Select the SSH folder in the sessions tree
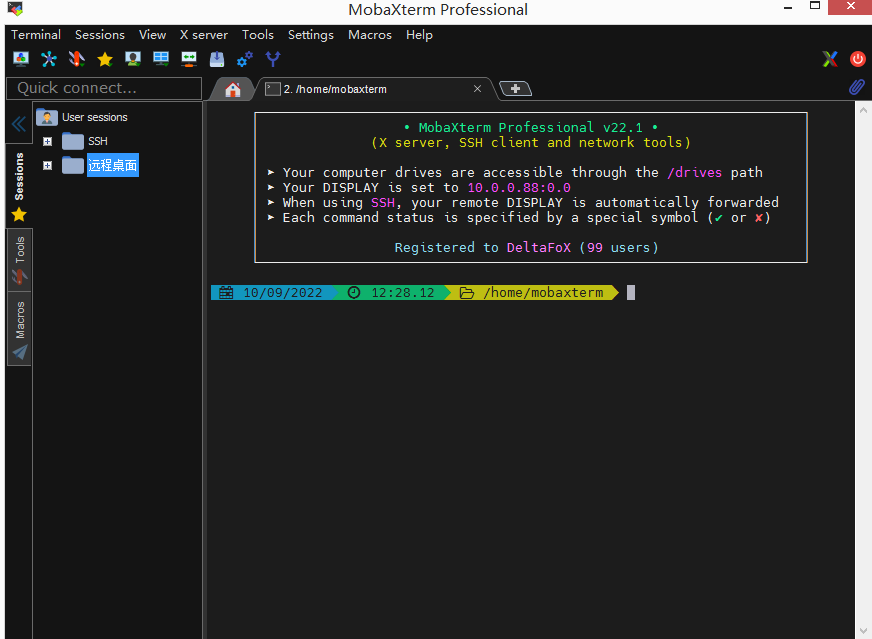Viewport: 872px width, 639px height. tap(98, 141)
